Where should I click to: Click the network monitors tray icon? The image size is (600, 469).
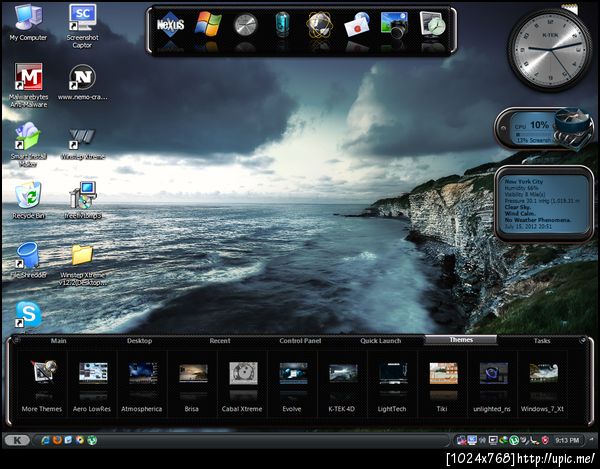pyautogui.click(x=461, y=440)
